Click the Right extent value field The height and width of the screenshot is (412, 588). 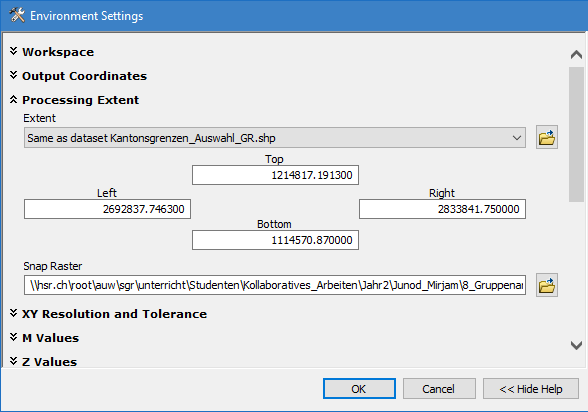pyautogui.click(x=442, y=209)
